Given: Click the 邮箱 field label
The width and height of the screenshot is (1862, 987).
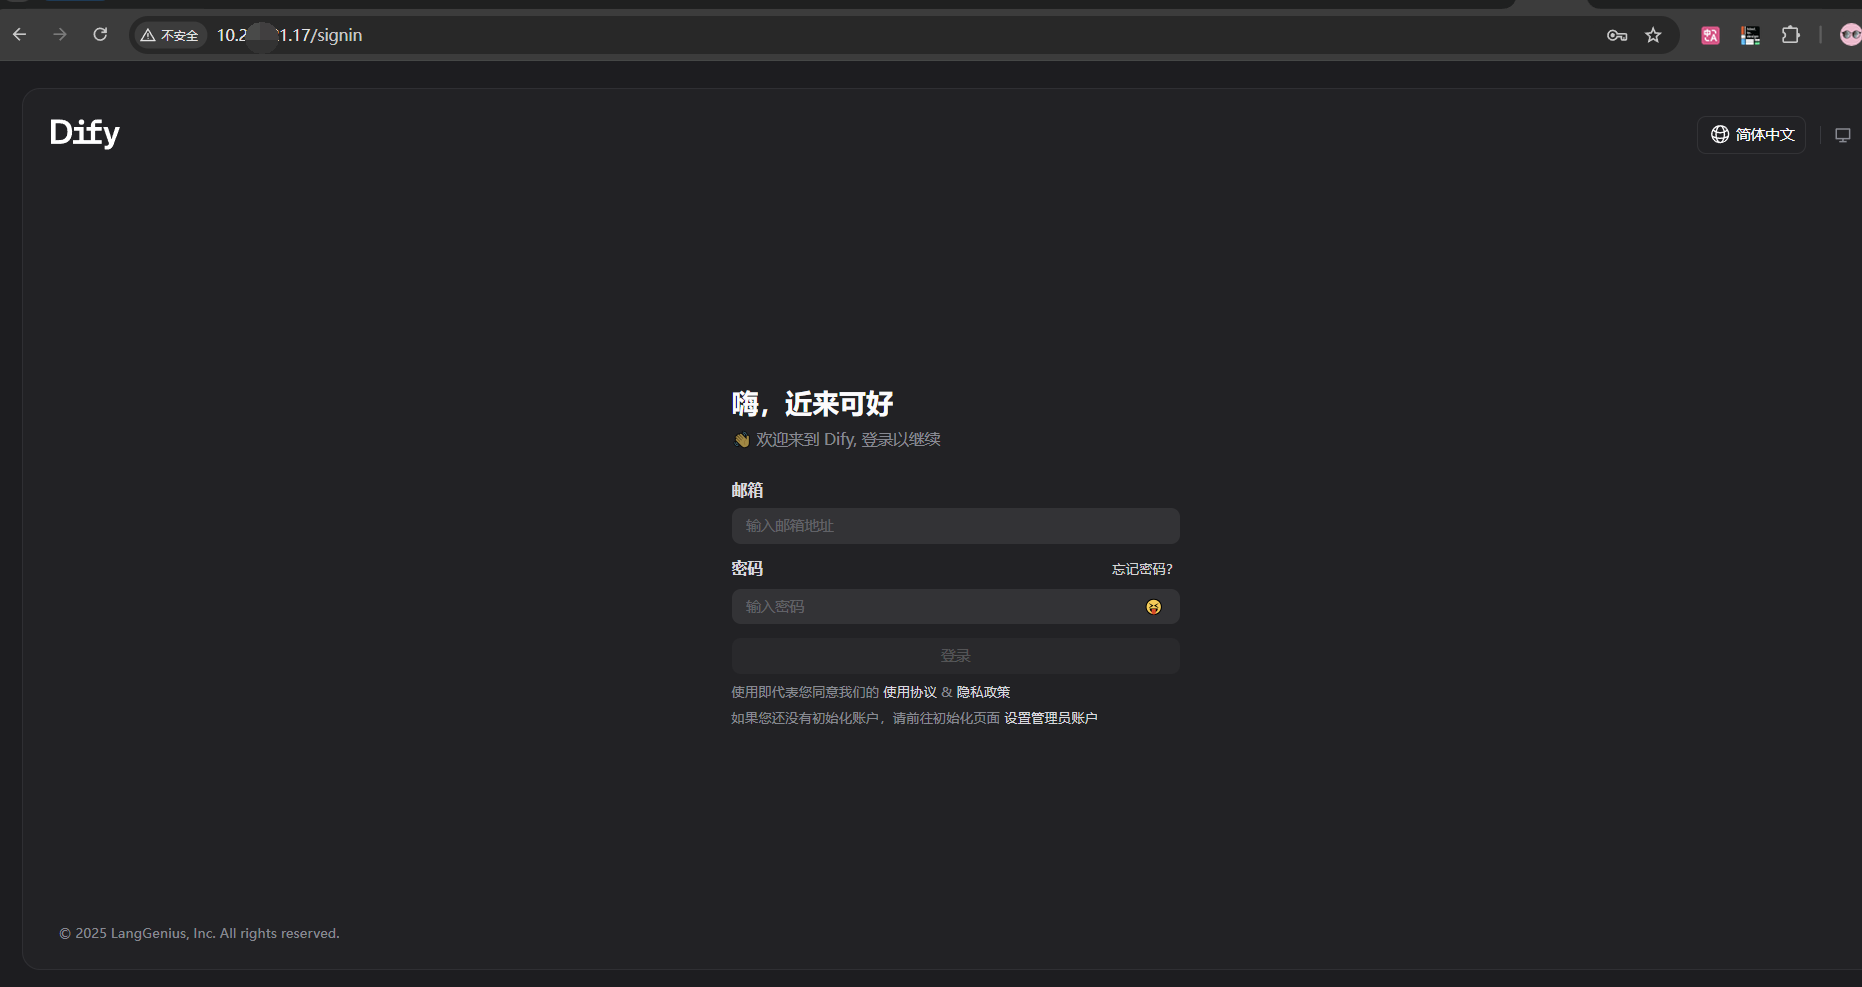Looking at the screenshot, I should (x=747, y=490).
